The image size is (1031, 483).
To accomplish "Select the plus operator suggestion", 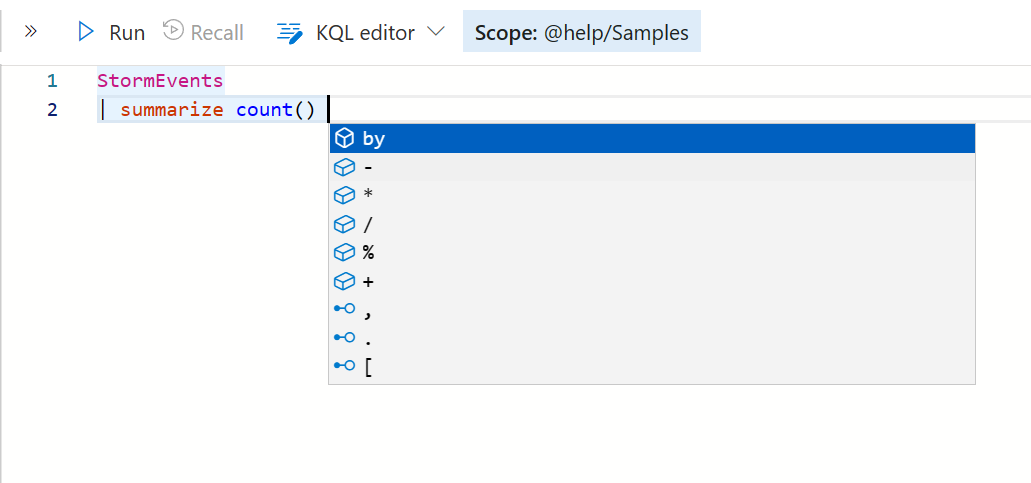I will [652, 282].
